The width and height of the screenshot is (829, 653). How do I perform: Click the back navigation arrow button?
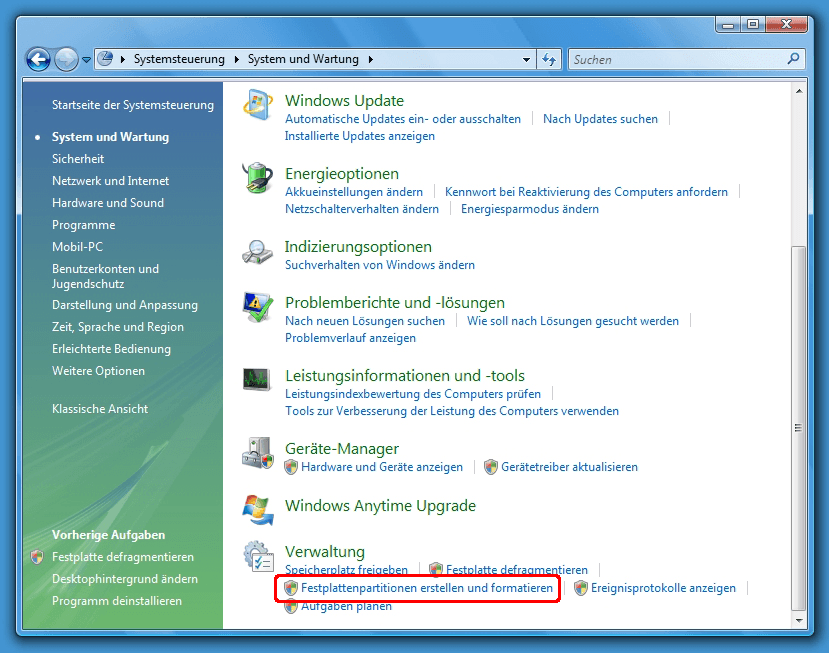tap(39, 59)
